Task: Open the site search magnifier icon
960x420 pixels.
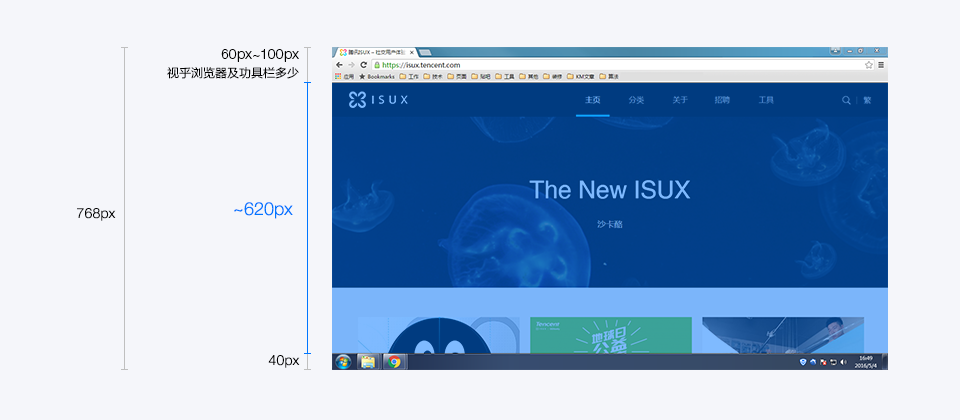Action: click(x=846, y=100)
